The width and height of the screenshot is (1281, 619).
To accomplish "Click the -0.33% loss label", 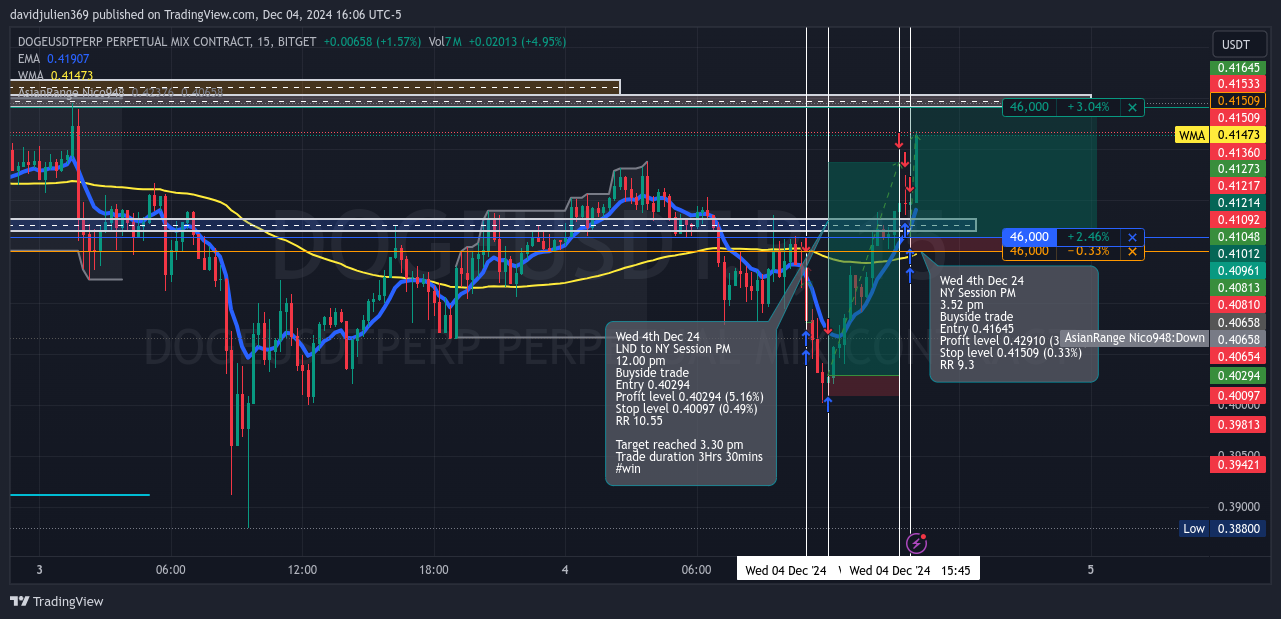I will point(1089,251).
